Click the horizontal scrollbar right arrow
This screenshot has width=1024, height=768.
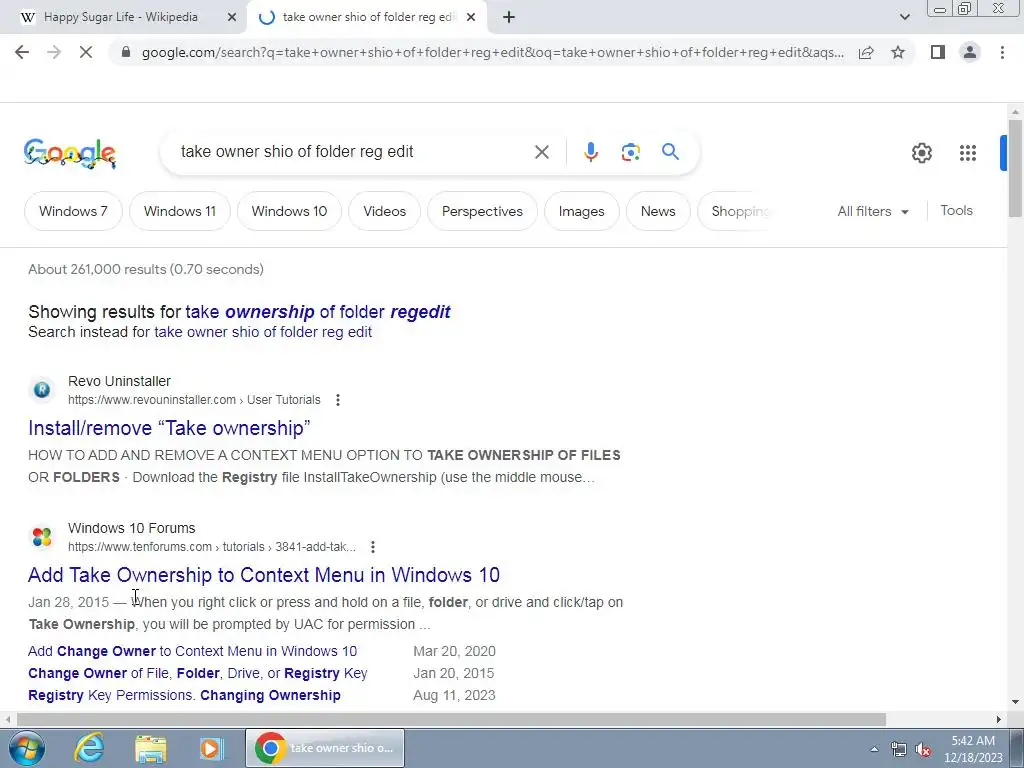[x=999, y=720]
